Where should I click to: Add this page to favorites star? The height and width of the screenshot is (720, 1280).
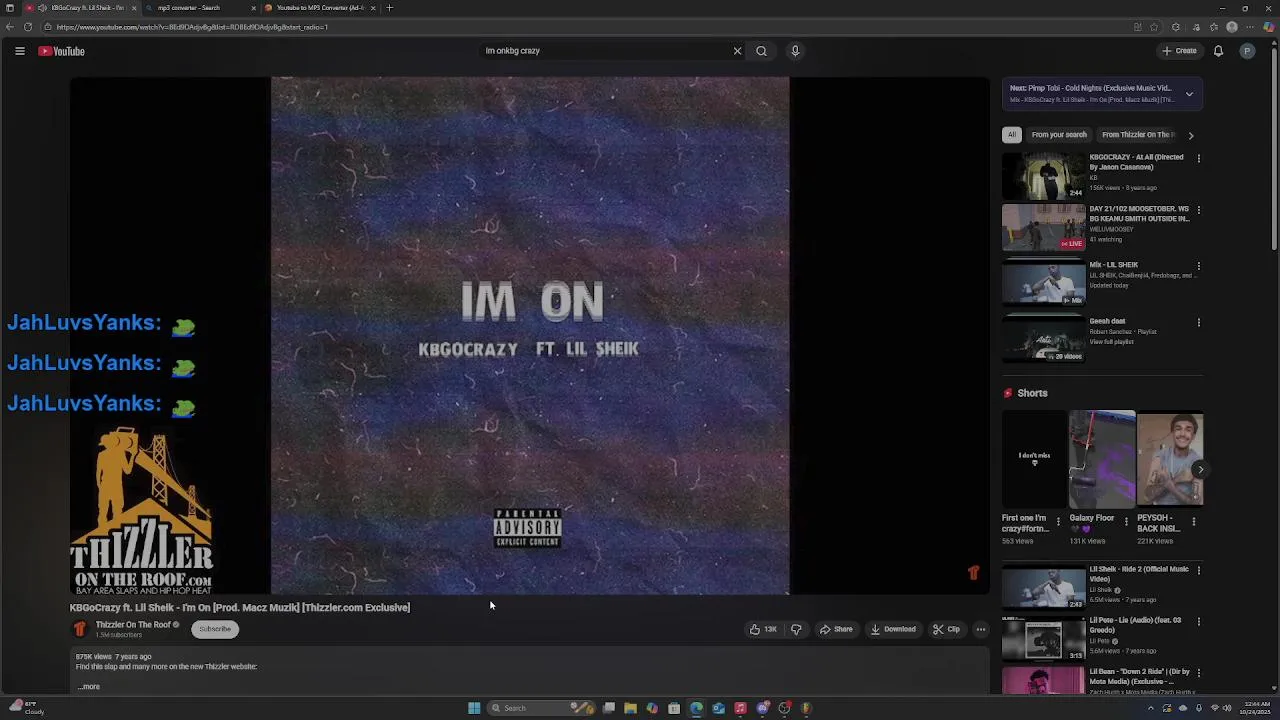(1154, 27)
